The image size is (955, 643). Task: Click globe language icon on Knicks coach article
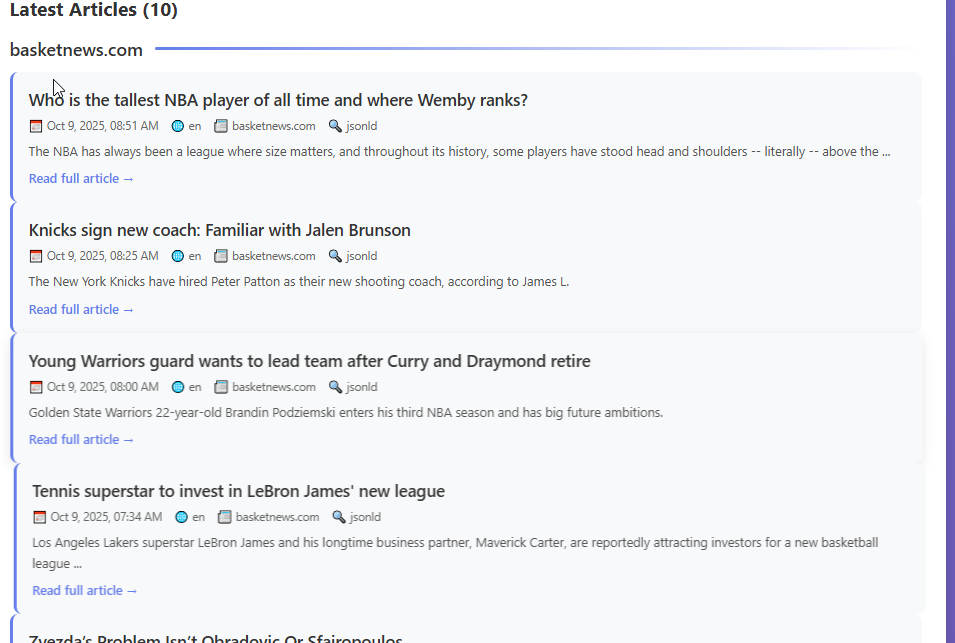coord(178,256)
